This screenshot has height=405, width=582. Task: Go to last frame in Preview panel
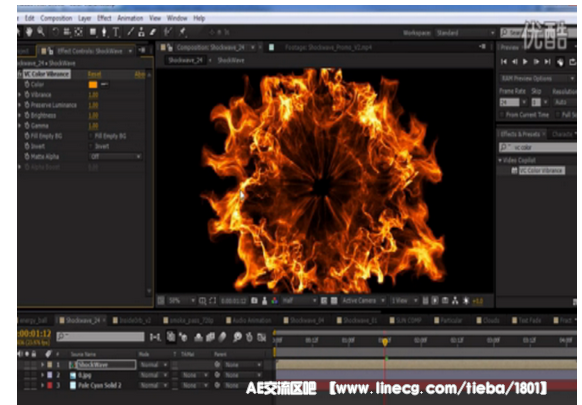pyautogui.click(x=547, y=62)
